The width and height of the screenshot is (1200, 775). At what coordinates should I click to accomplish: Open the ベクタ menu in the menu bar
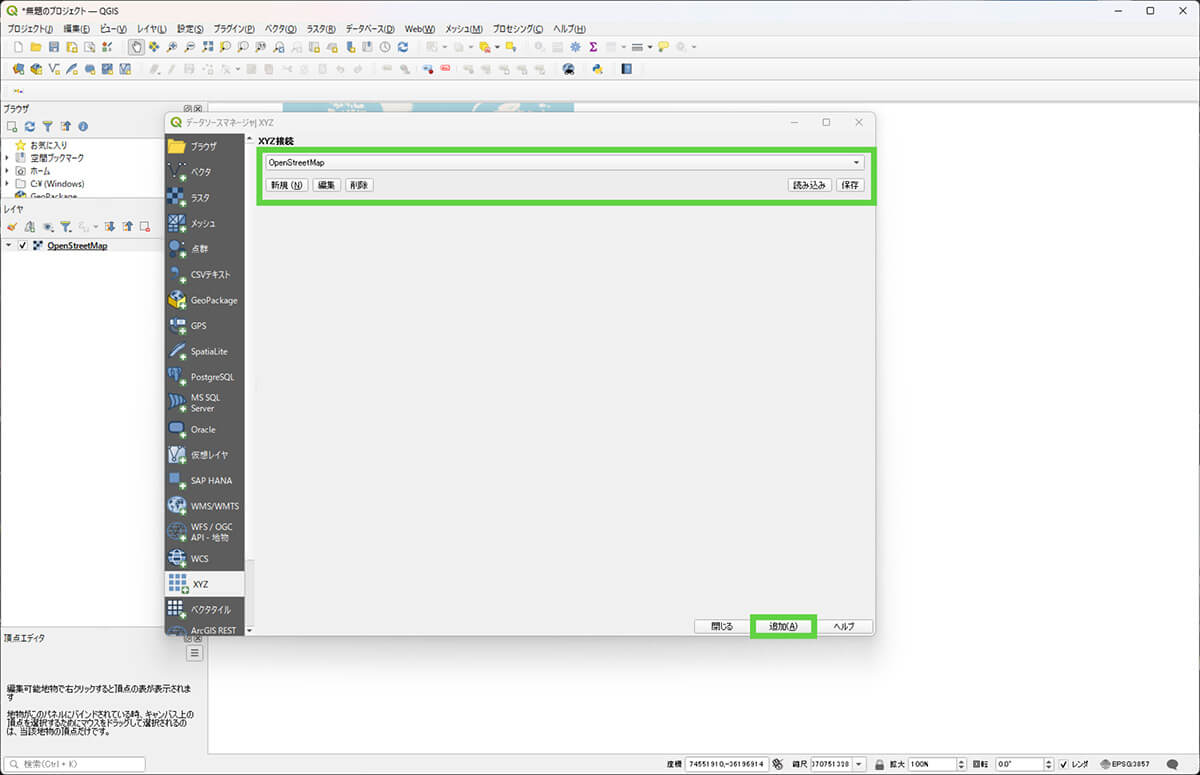(x=281, y=29)
